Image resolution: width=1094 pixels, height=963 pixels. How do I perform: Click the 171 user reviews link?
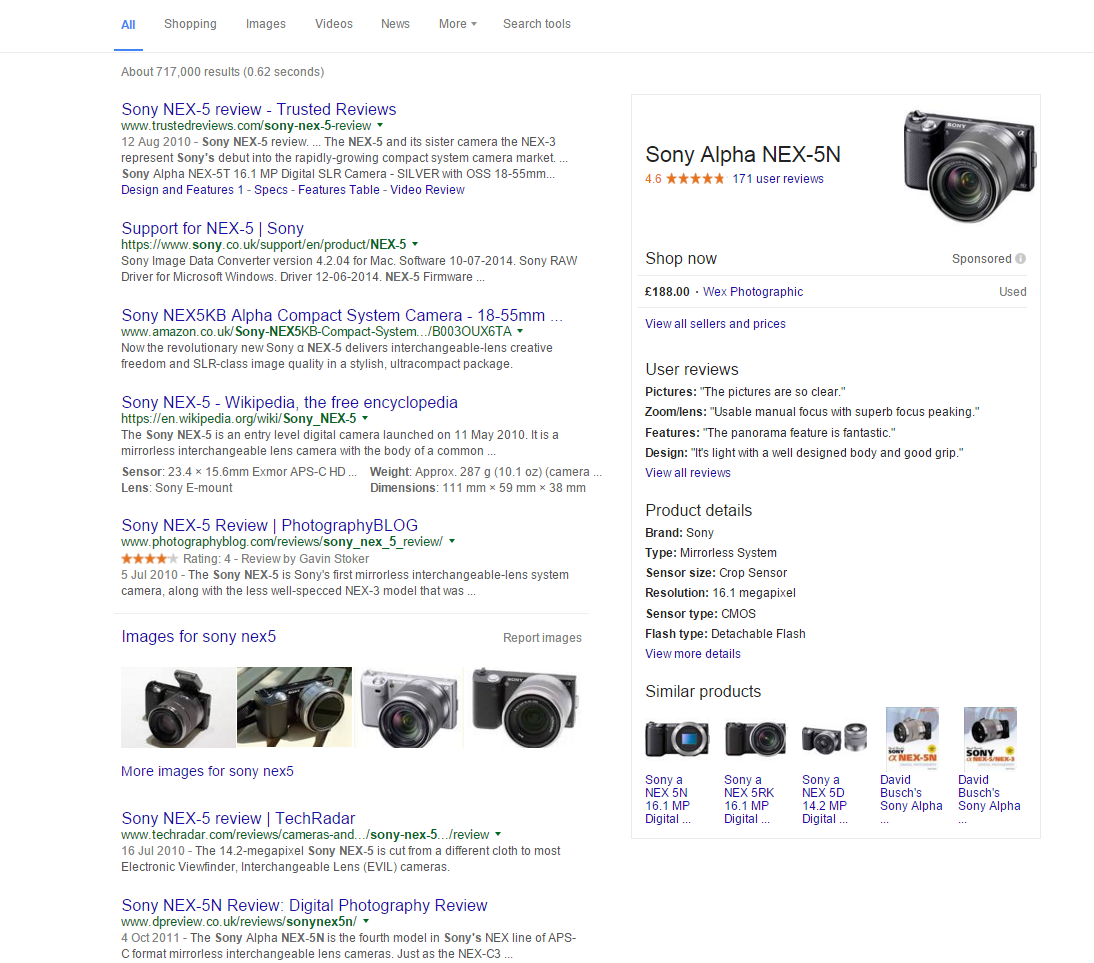(x=778, y=179)
